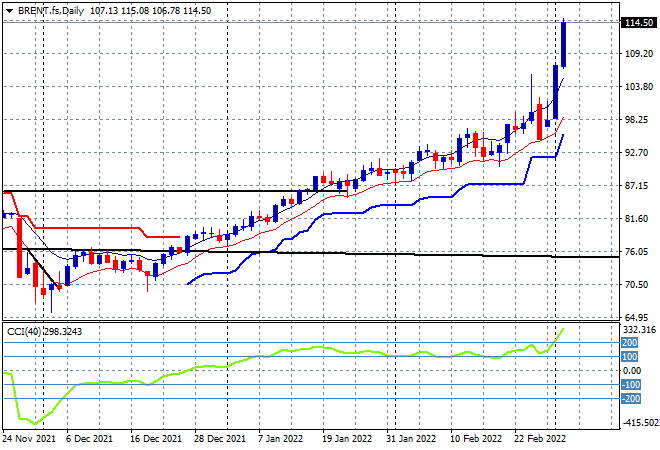Click the 19 Jan 2022 date label

tap(347, 439)
